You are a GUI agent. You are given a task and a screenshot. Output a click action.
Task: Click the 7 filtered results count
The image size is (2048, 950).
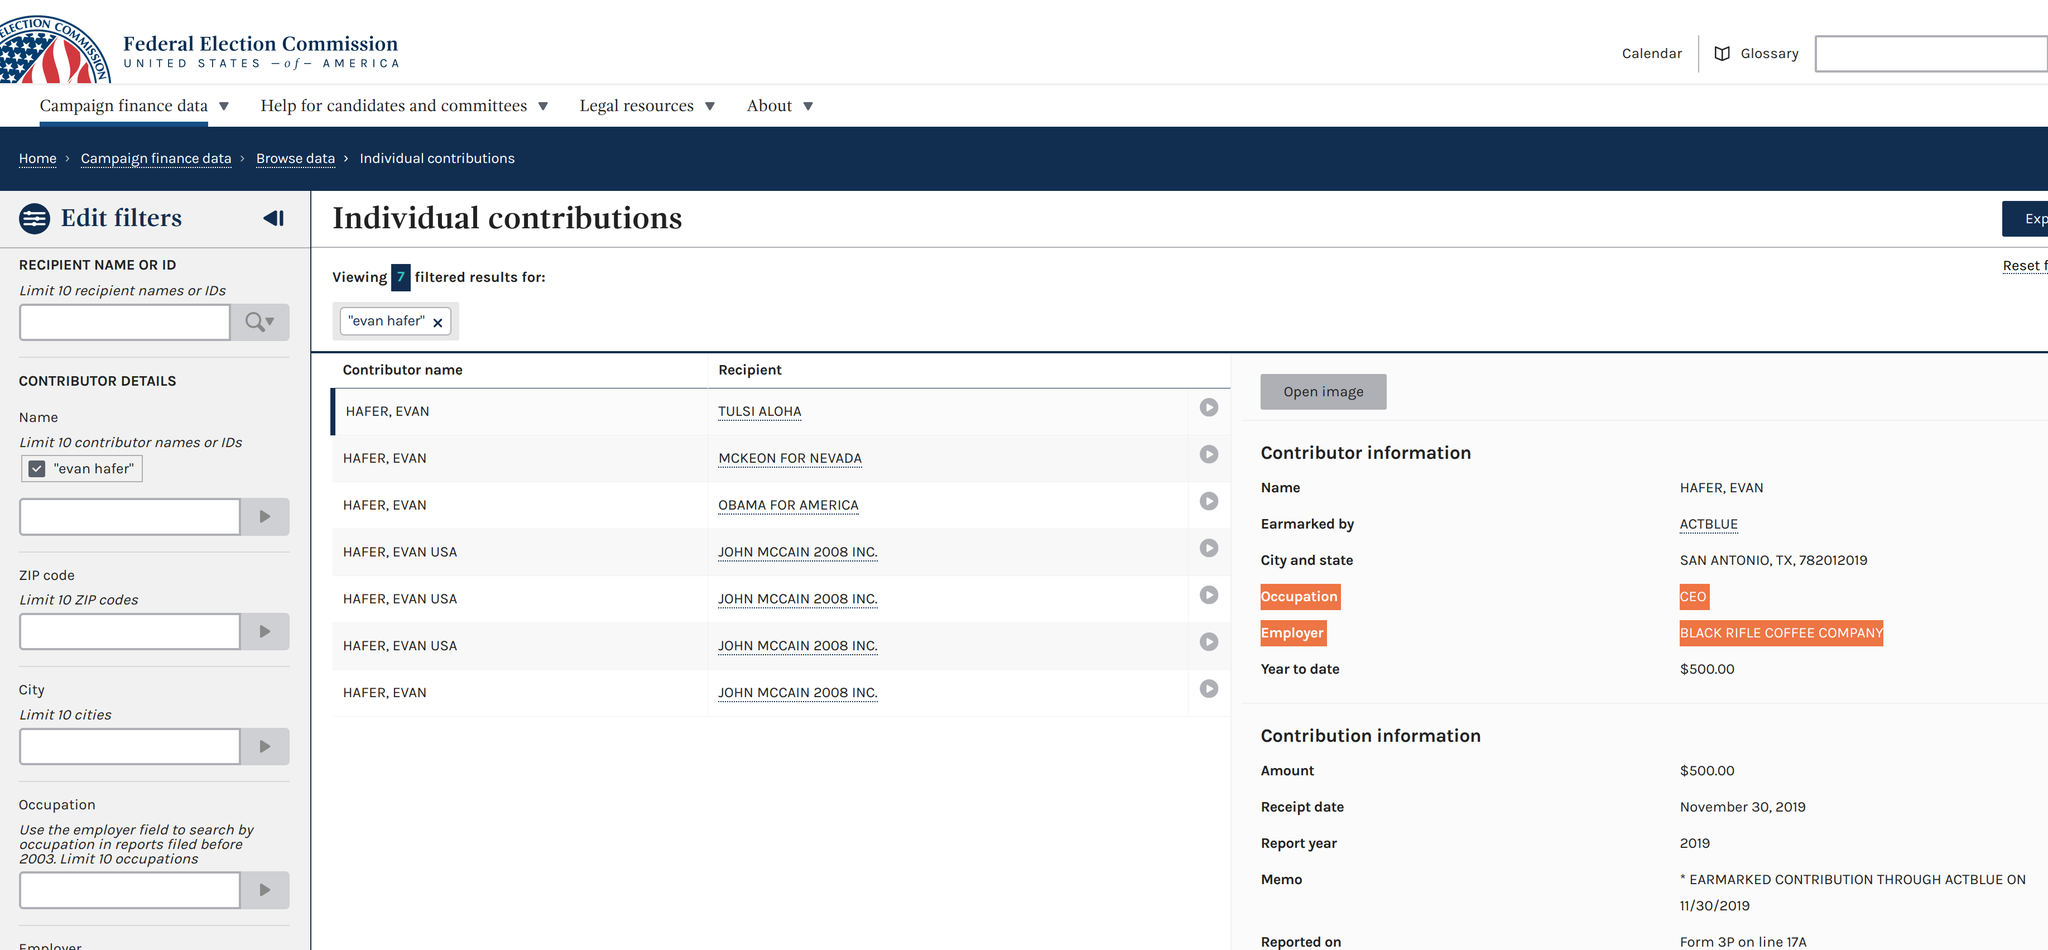coord(400,277)
